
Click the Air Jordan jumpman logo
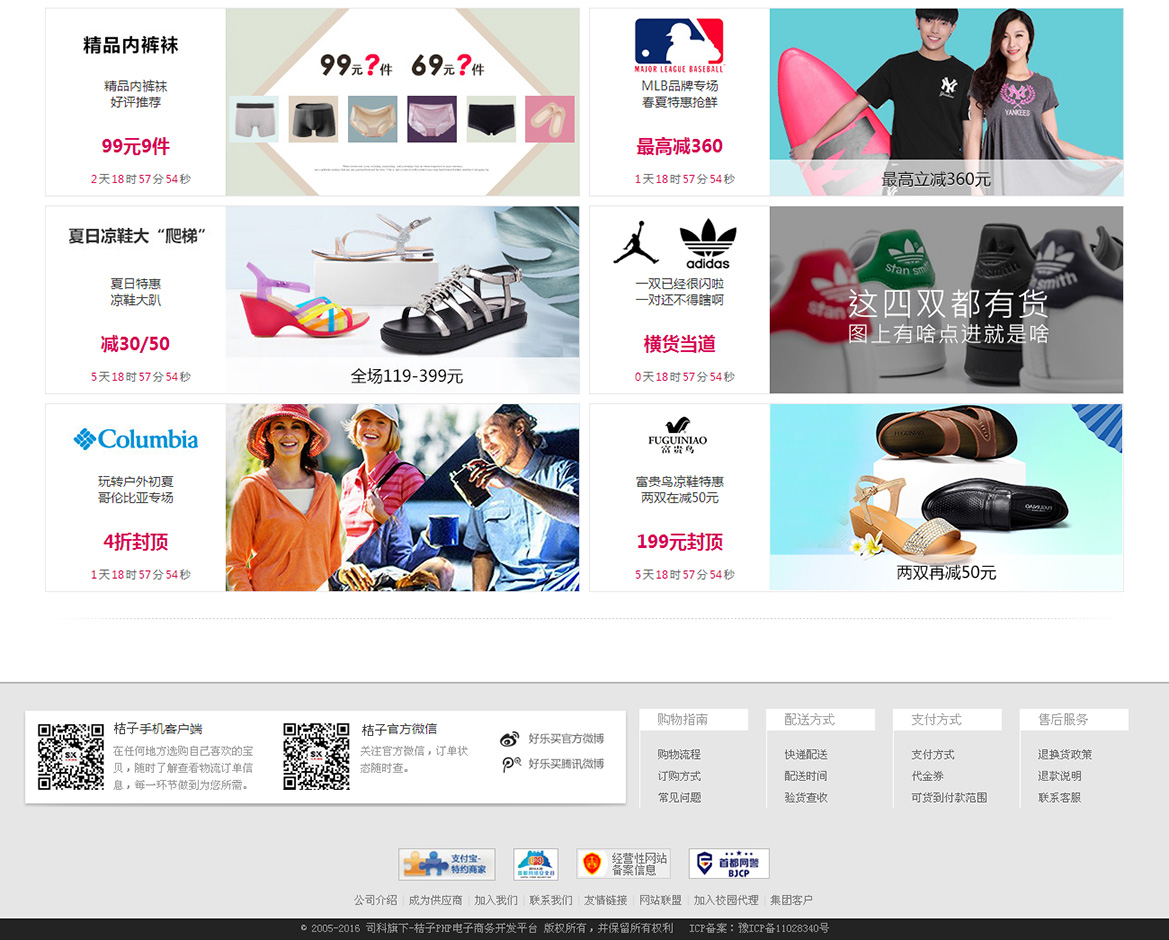pyautogui.click(x=636, y=243)
